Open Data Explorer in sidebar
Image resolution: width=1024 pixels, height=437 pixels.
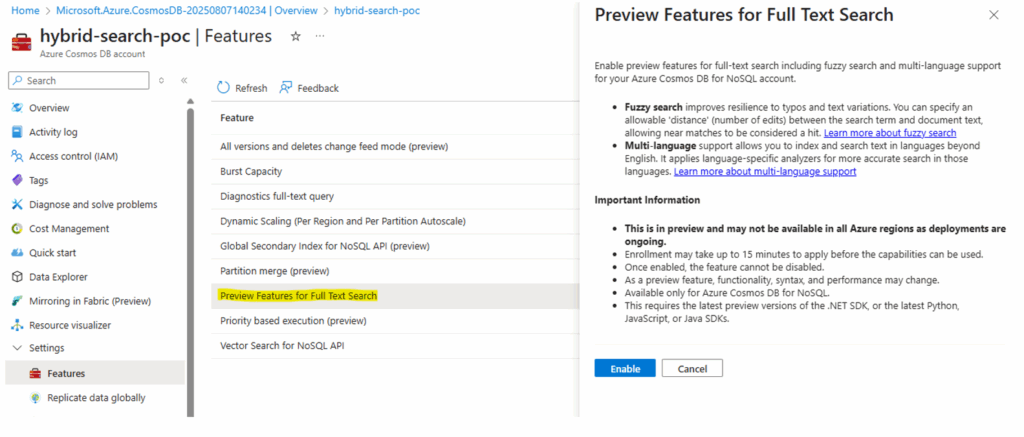point(58,277)
